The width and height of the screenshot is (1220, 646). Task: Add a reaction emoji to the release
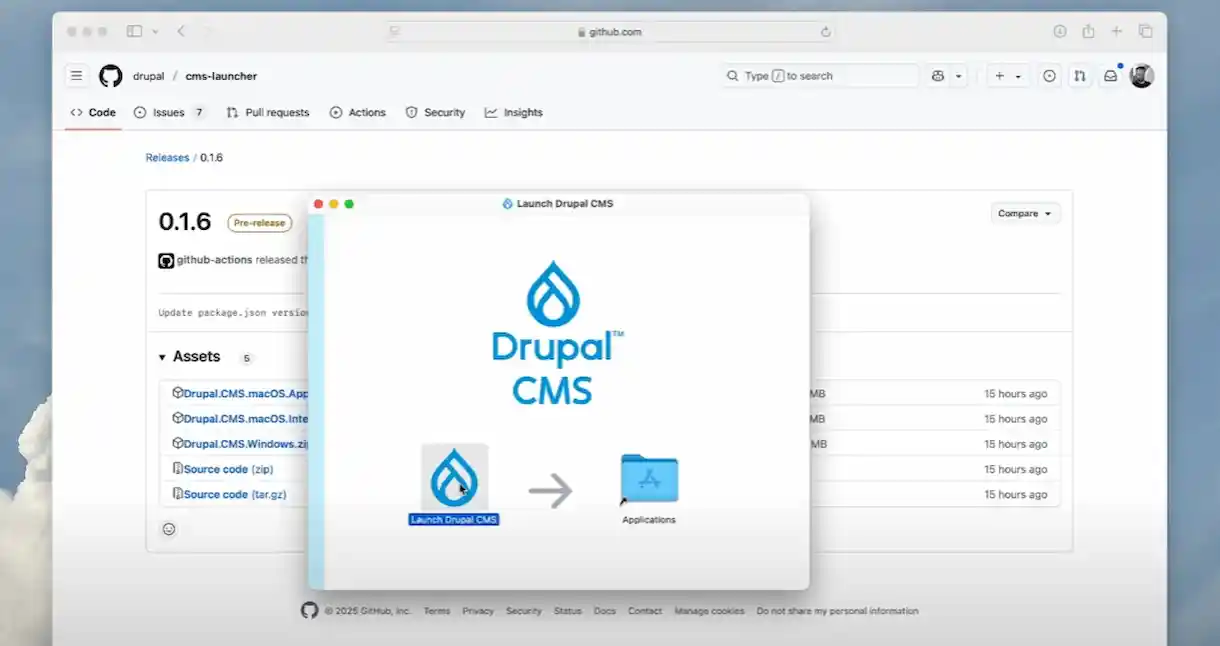(x=169, y=529)
